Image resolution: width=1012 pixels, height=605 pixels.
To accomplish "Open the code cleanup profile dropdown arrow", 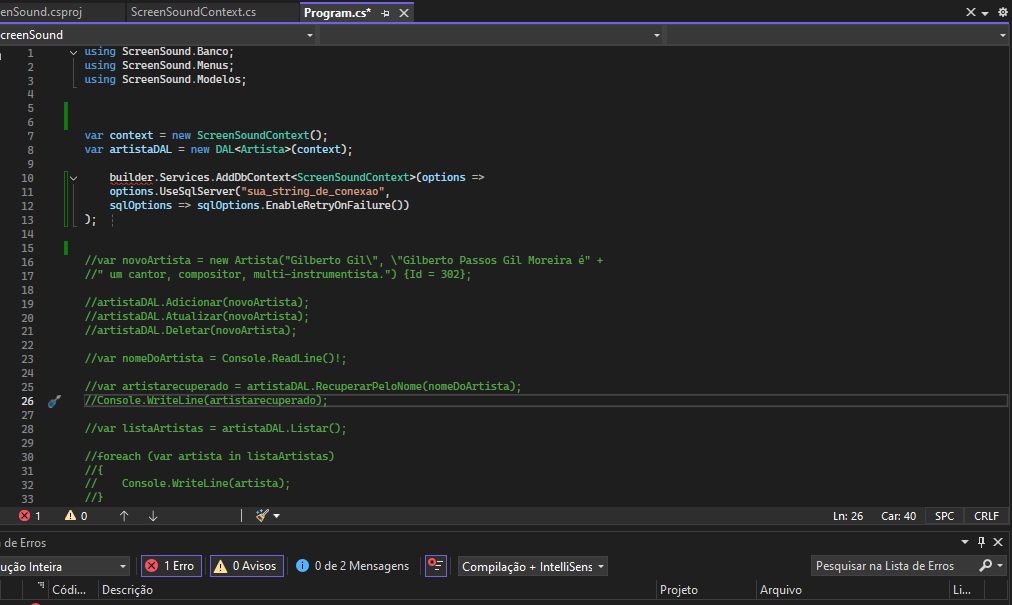I will (x=276, y=516).
